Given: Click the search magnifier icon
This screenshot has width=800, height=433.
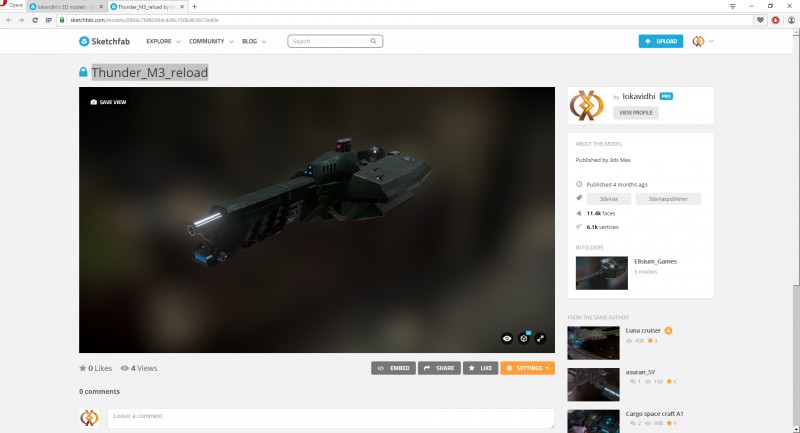Looking at the screenshot, I should [x=373, y=41].
